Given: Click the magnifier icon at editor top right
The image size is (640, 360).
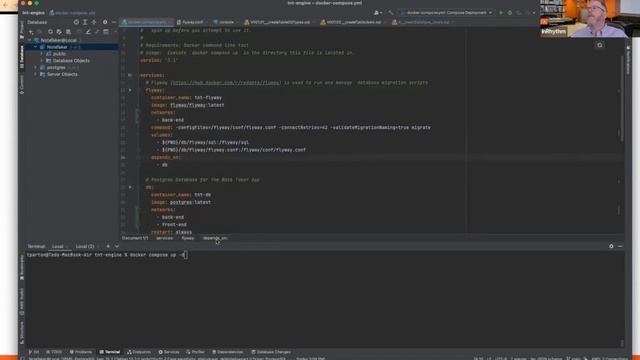Looking at the screenshot, I should (600, 45).
